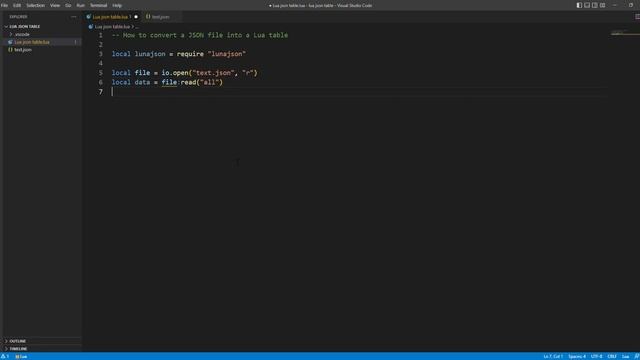Click line number 3 in the gutter
Image resolution: width=640 pixels, height=360 pixels.
point(100,54)
